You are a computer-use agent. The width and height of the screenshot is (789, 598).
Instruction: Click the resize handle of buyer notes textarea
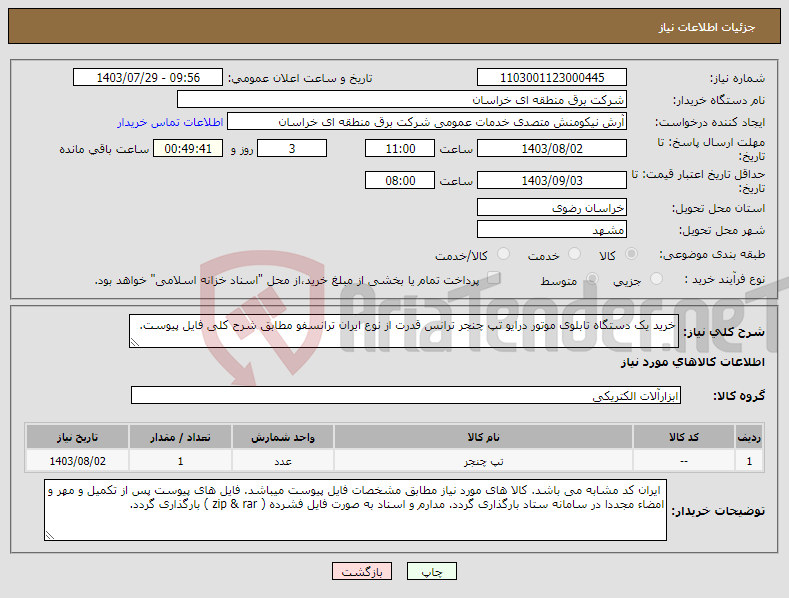[49, 536]
